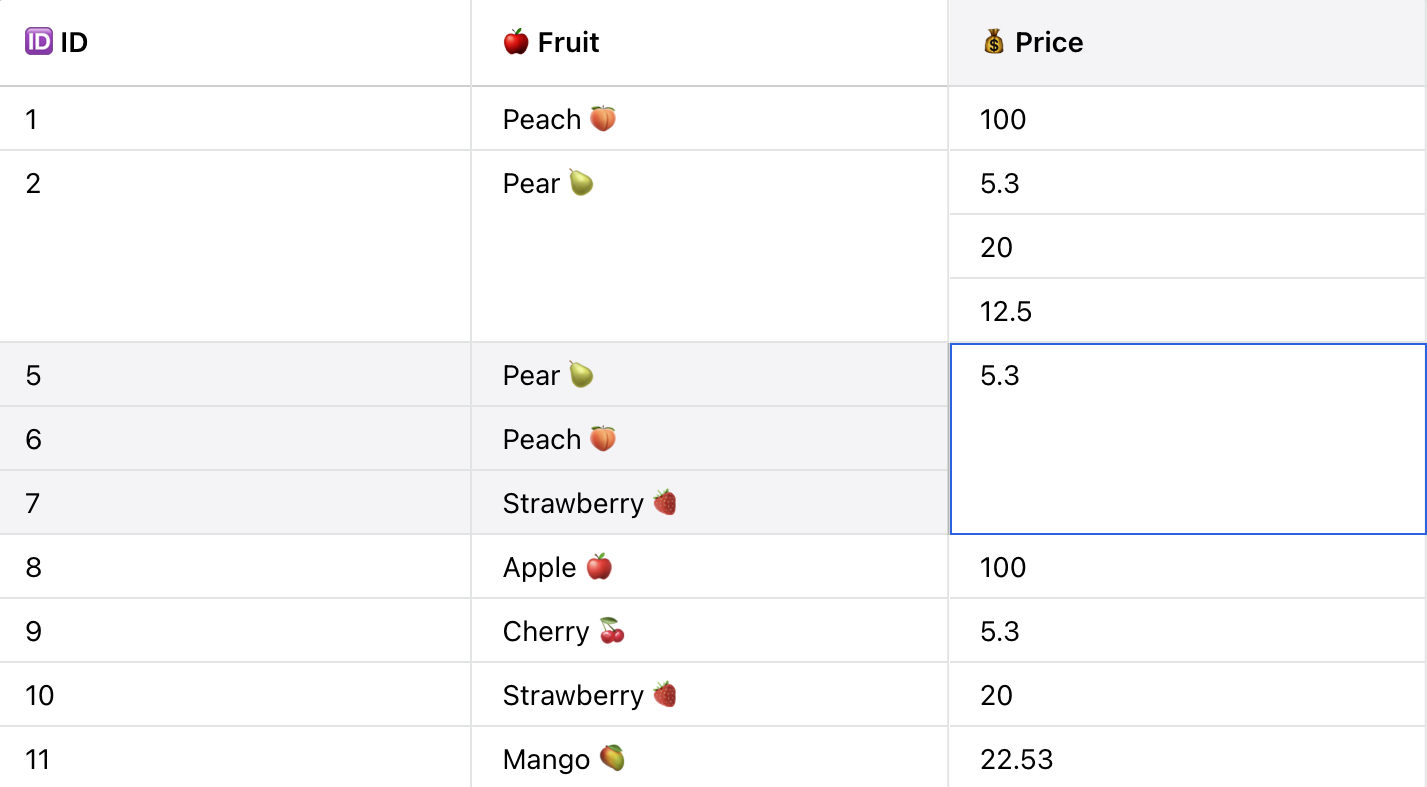Click the purple ID emoji in the header
1427x787 pixels.
(x=38, y=42)
